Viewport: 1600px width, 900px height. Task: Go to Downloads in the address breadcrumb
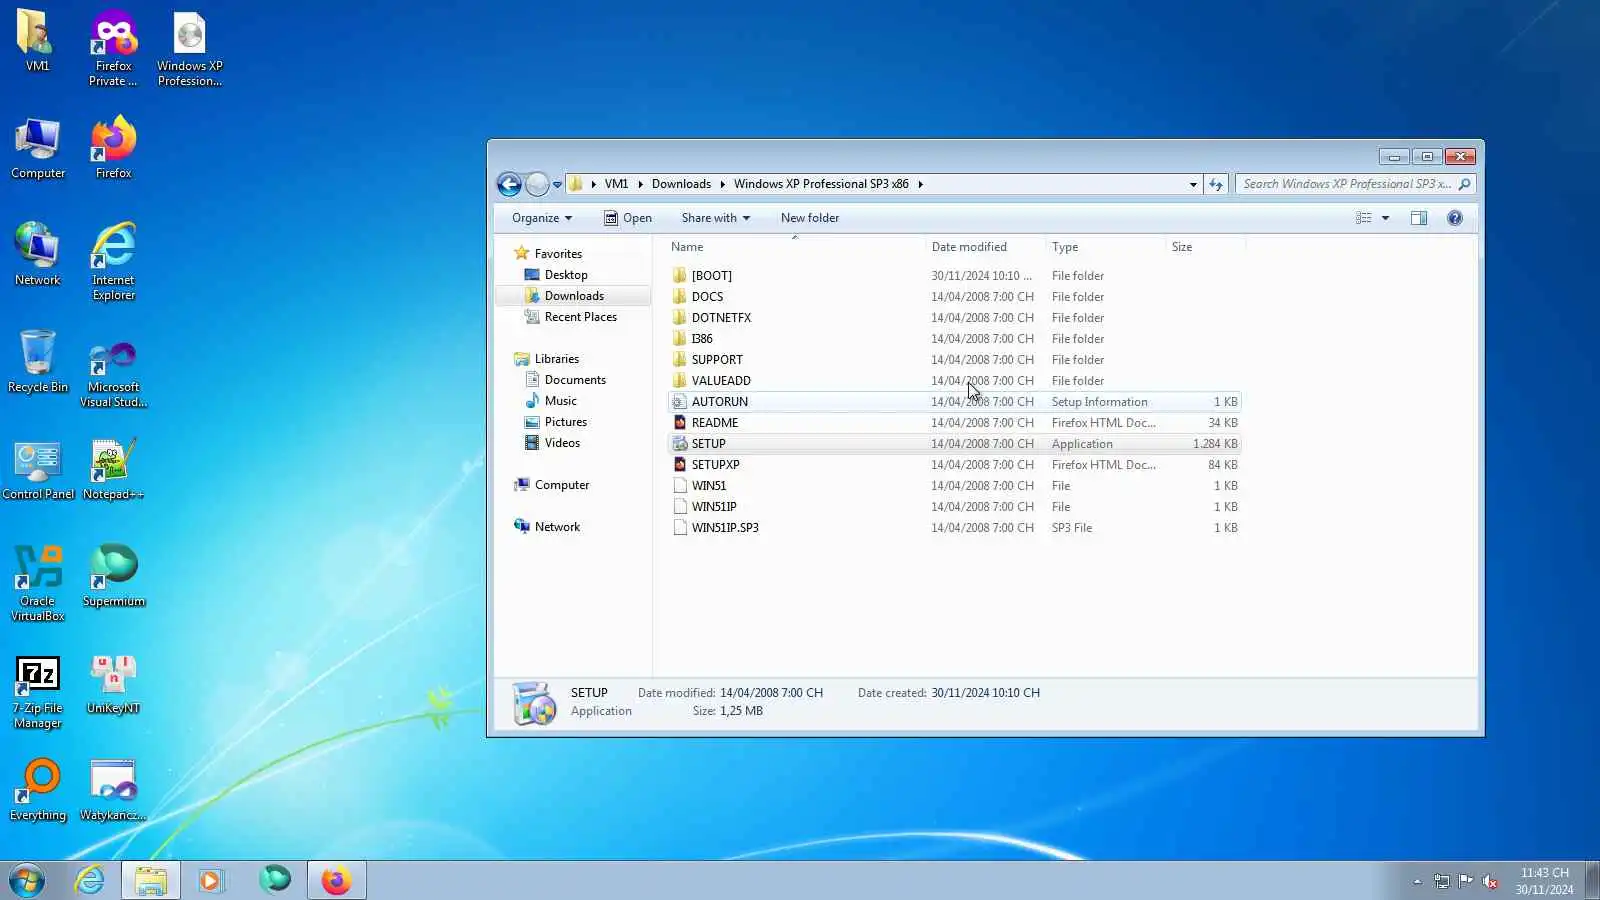681,184
